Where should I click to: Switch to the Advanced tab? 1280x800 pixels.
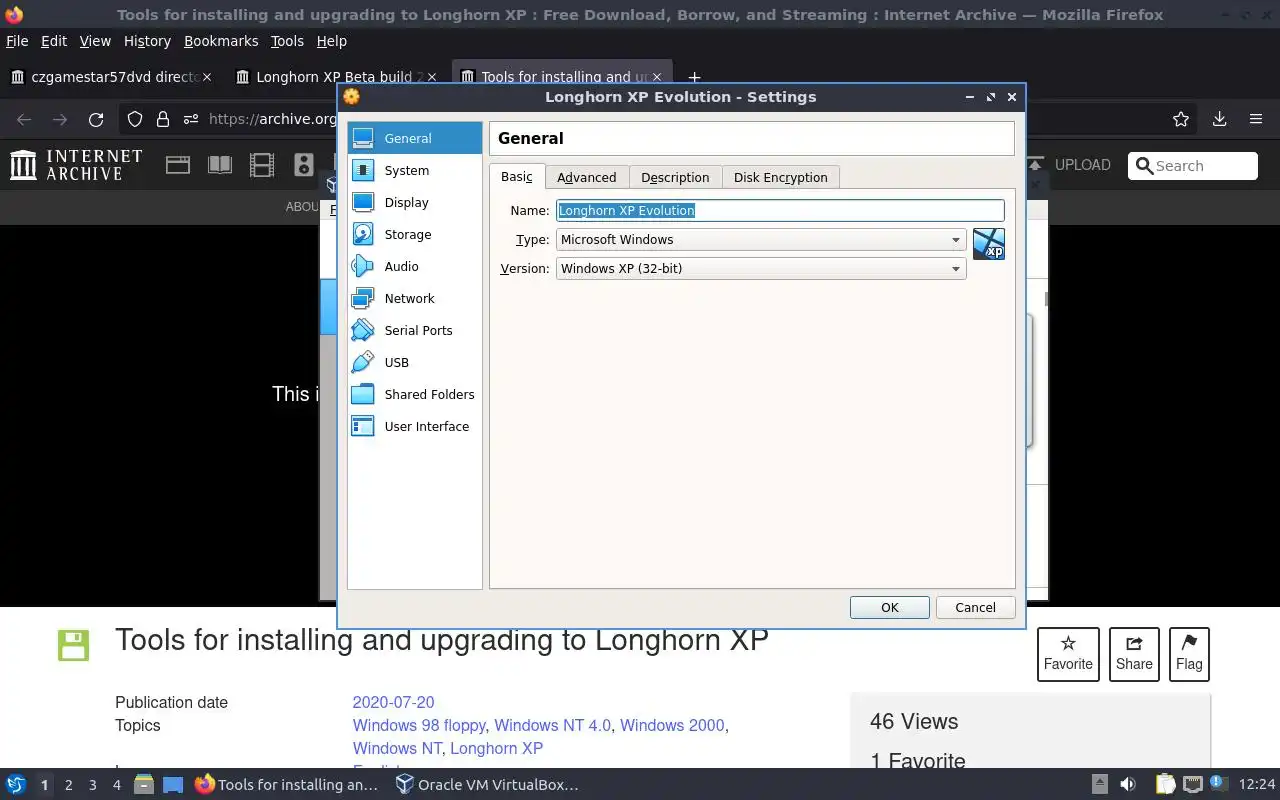(x=587, y=178)
